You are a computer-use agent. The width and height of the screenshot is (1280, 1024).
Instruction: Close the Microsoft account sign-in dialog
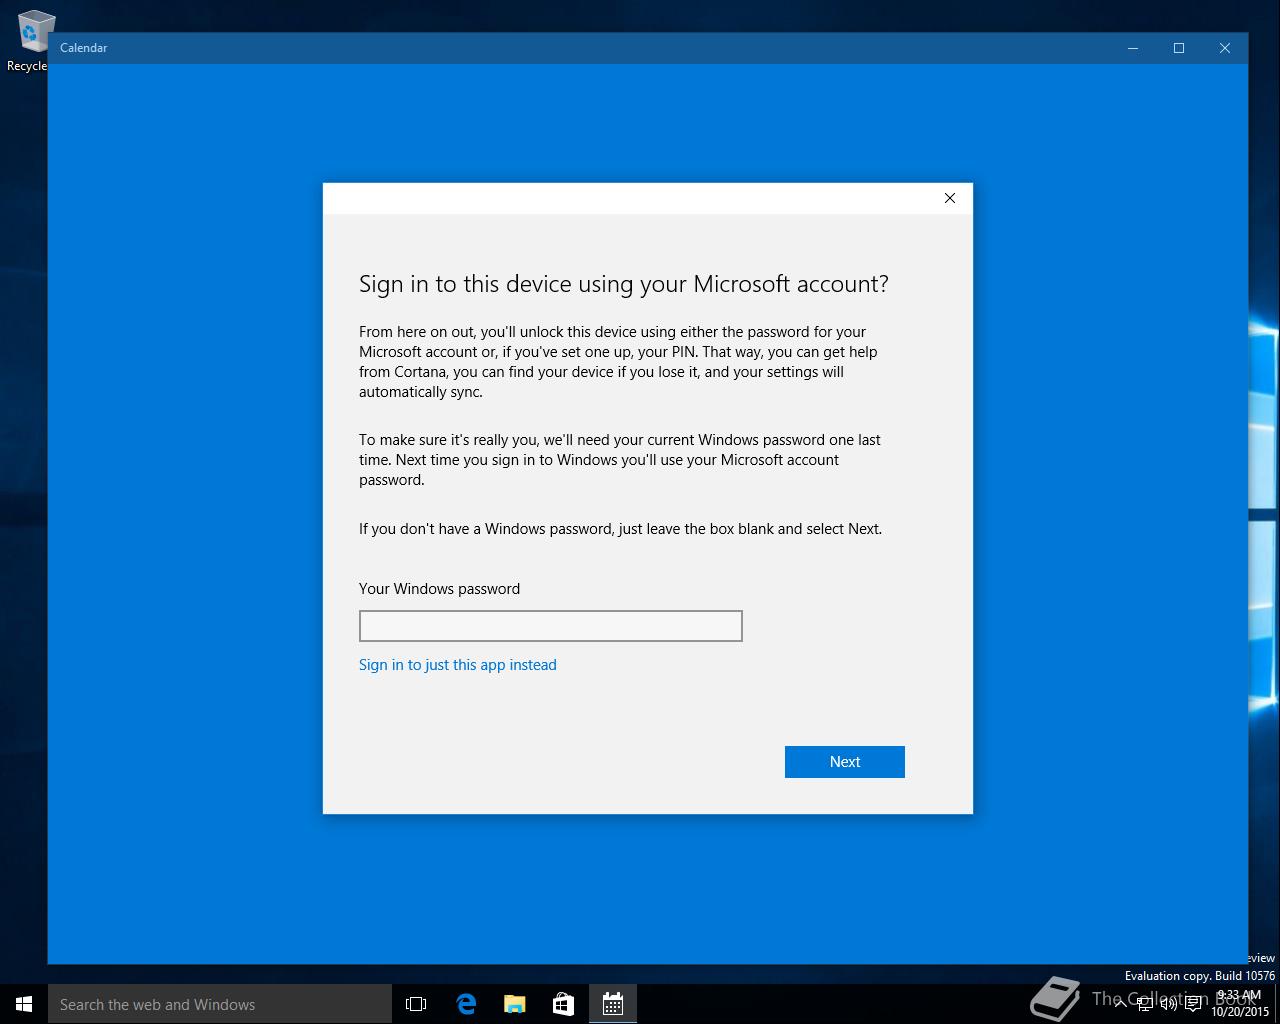[x=950, y=198]
